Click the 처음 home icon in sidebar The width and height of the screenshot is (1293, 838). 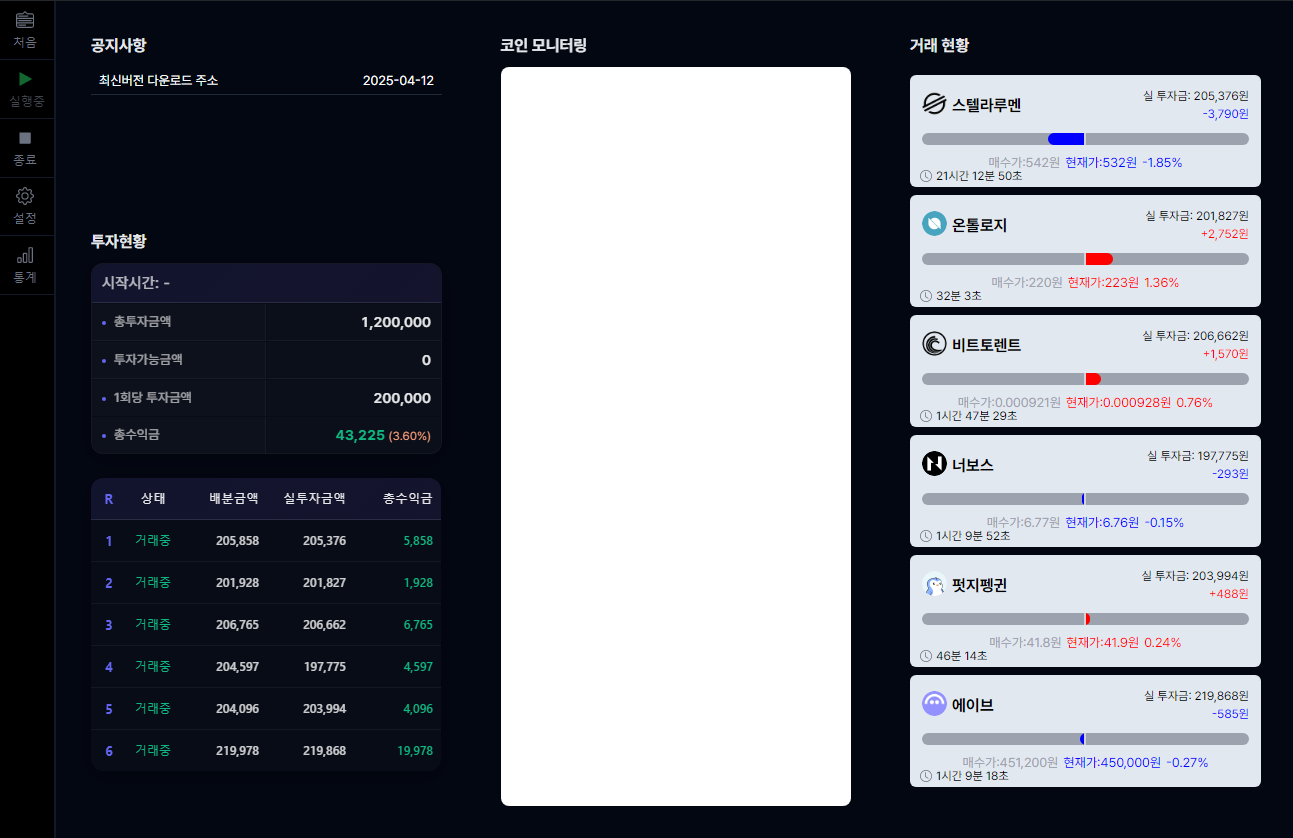coord(25,20)
